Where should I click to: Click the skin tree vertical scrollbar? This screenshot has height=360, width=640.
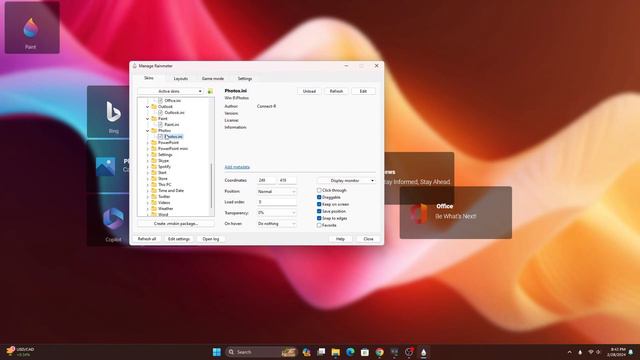[211, 186]
